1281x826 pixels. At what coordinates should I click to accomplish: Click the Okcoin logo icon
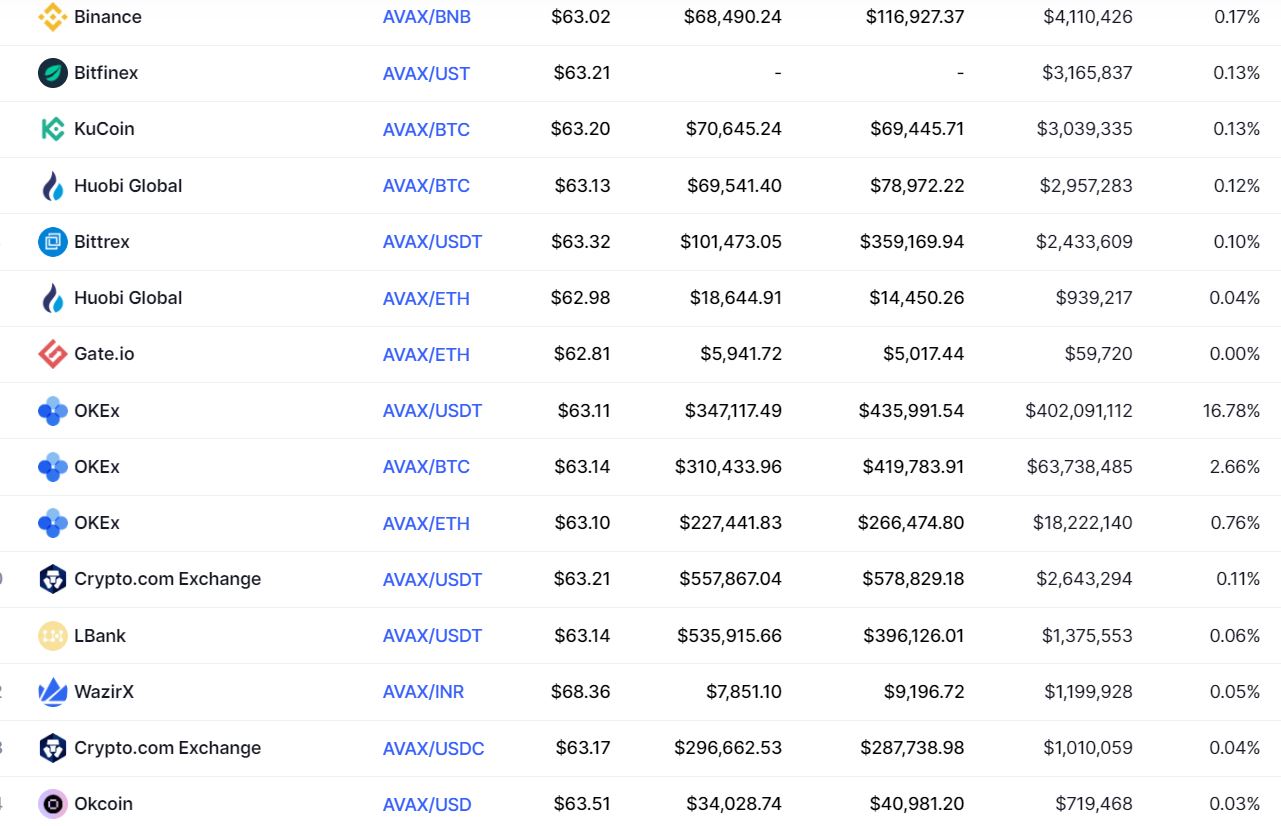click(x=52, y=804)
